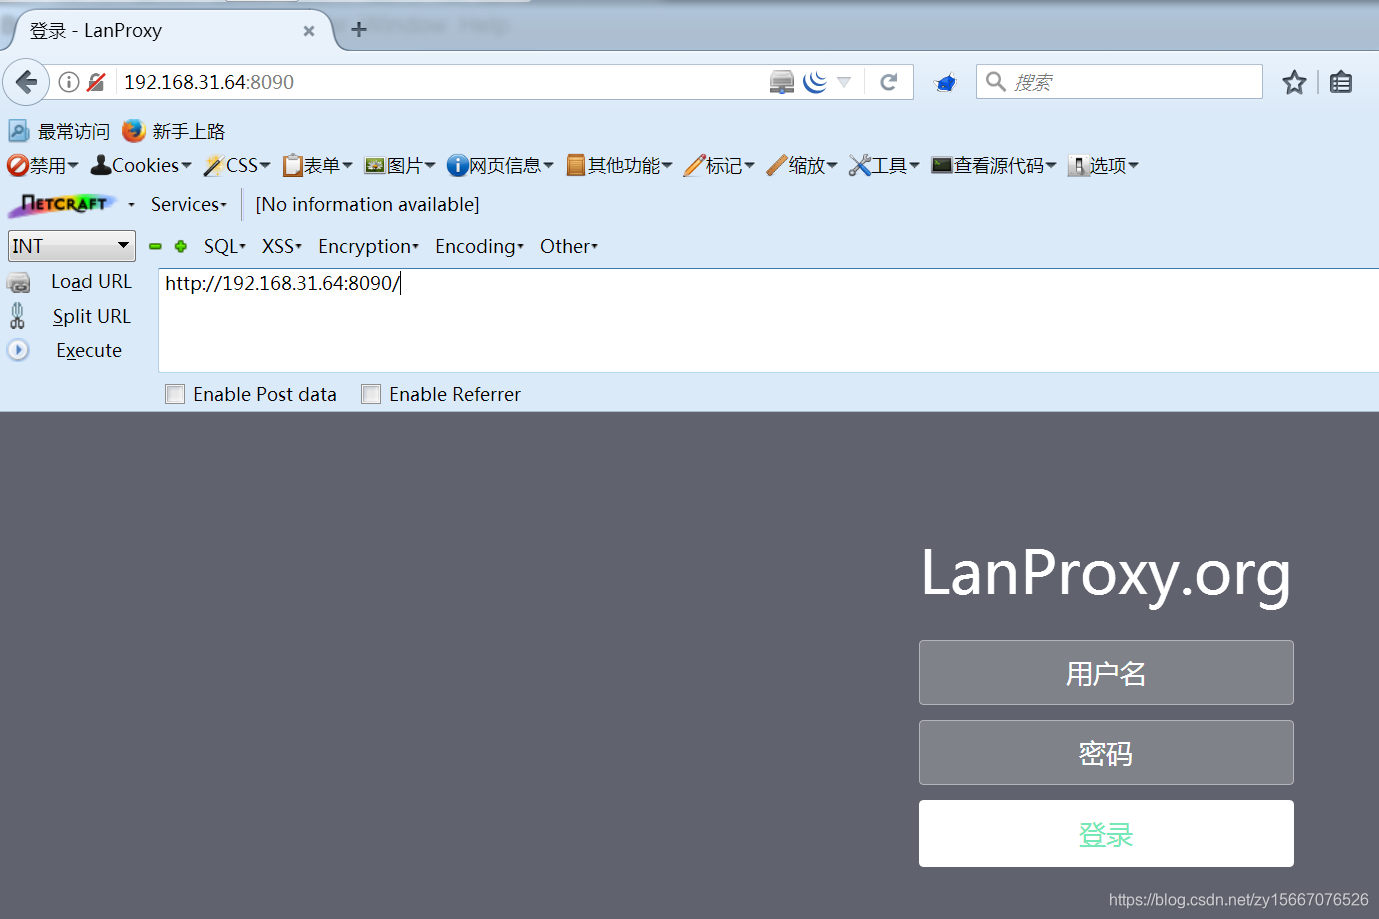Open a new tab with the plus button

[359, 30]
